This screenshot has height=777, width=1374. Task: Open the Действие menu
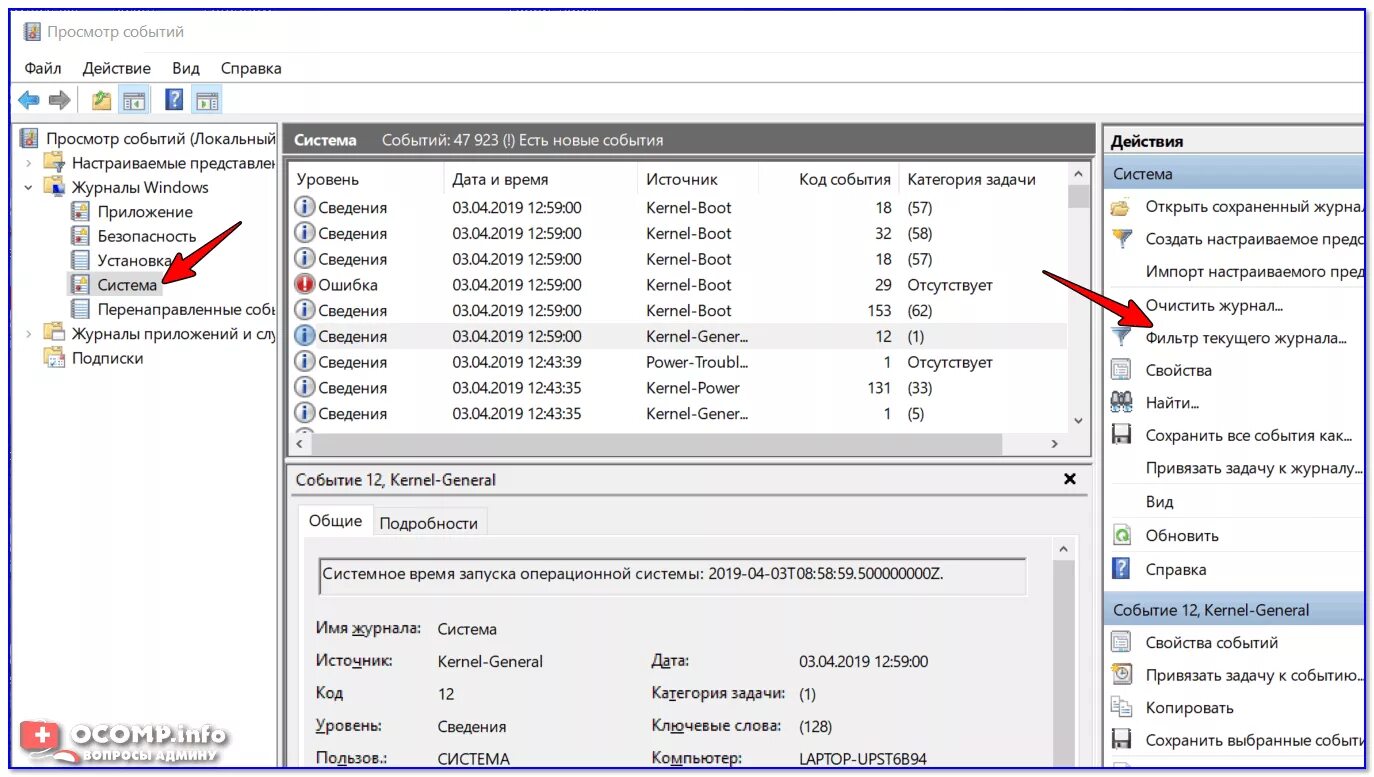point(117,68)
